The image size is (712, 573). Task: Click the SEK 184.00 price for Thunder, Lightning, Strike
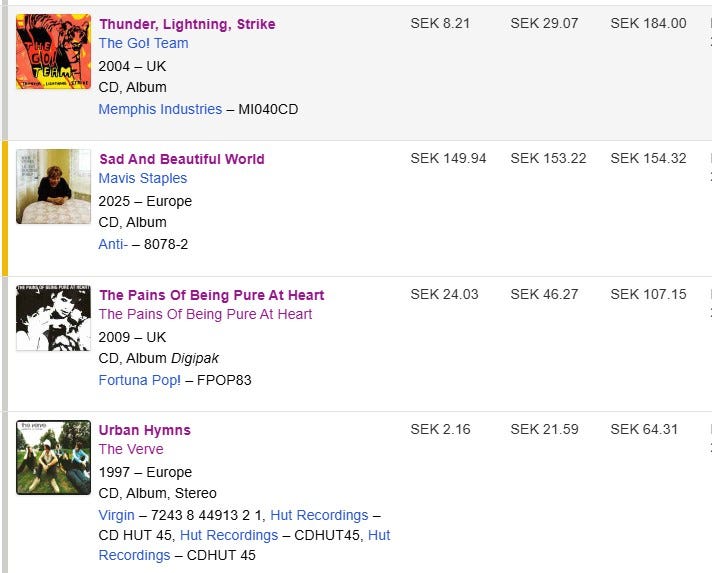point(648,23)
